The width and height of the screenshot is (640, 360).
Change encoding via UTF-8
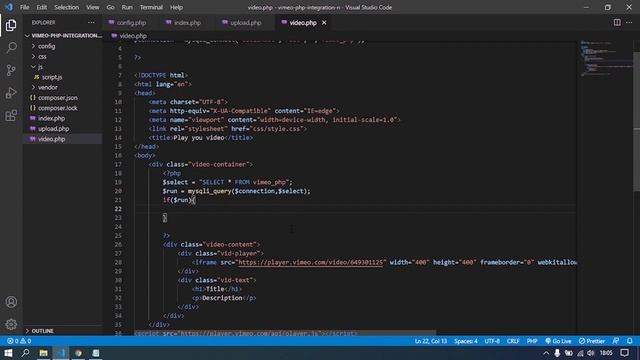(492, 341)
